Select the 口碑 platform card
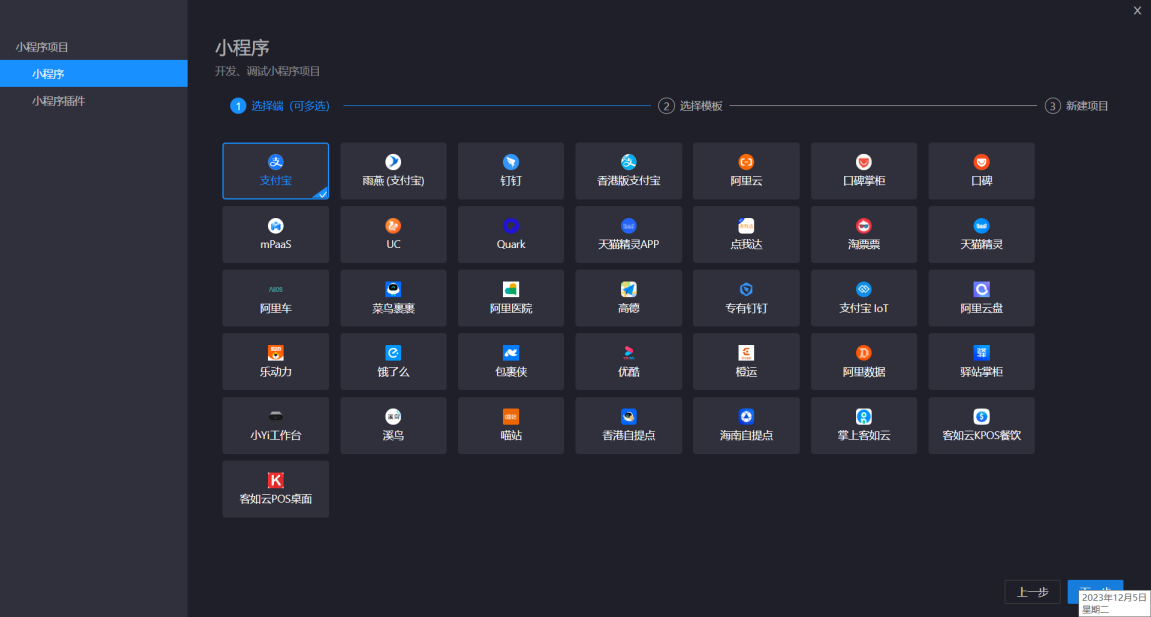 pos(981,171)
